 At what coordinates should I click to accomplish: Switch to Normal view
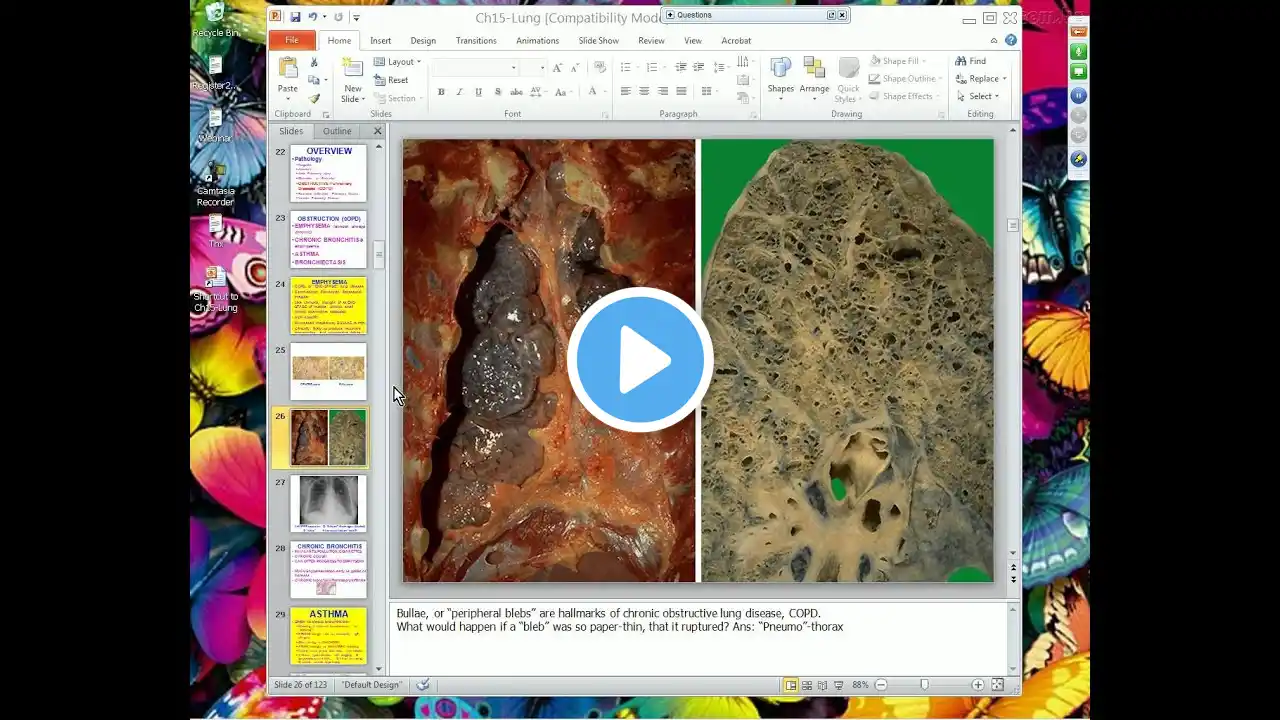(791, 685)
